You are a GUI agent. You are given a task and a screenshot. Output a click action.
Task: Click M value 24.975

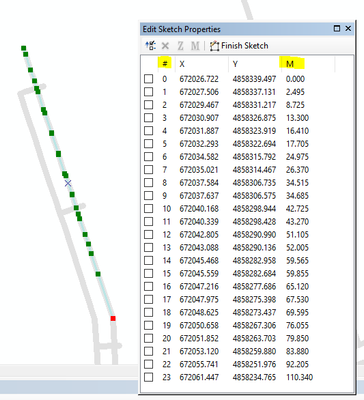297,157
